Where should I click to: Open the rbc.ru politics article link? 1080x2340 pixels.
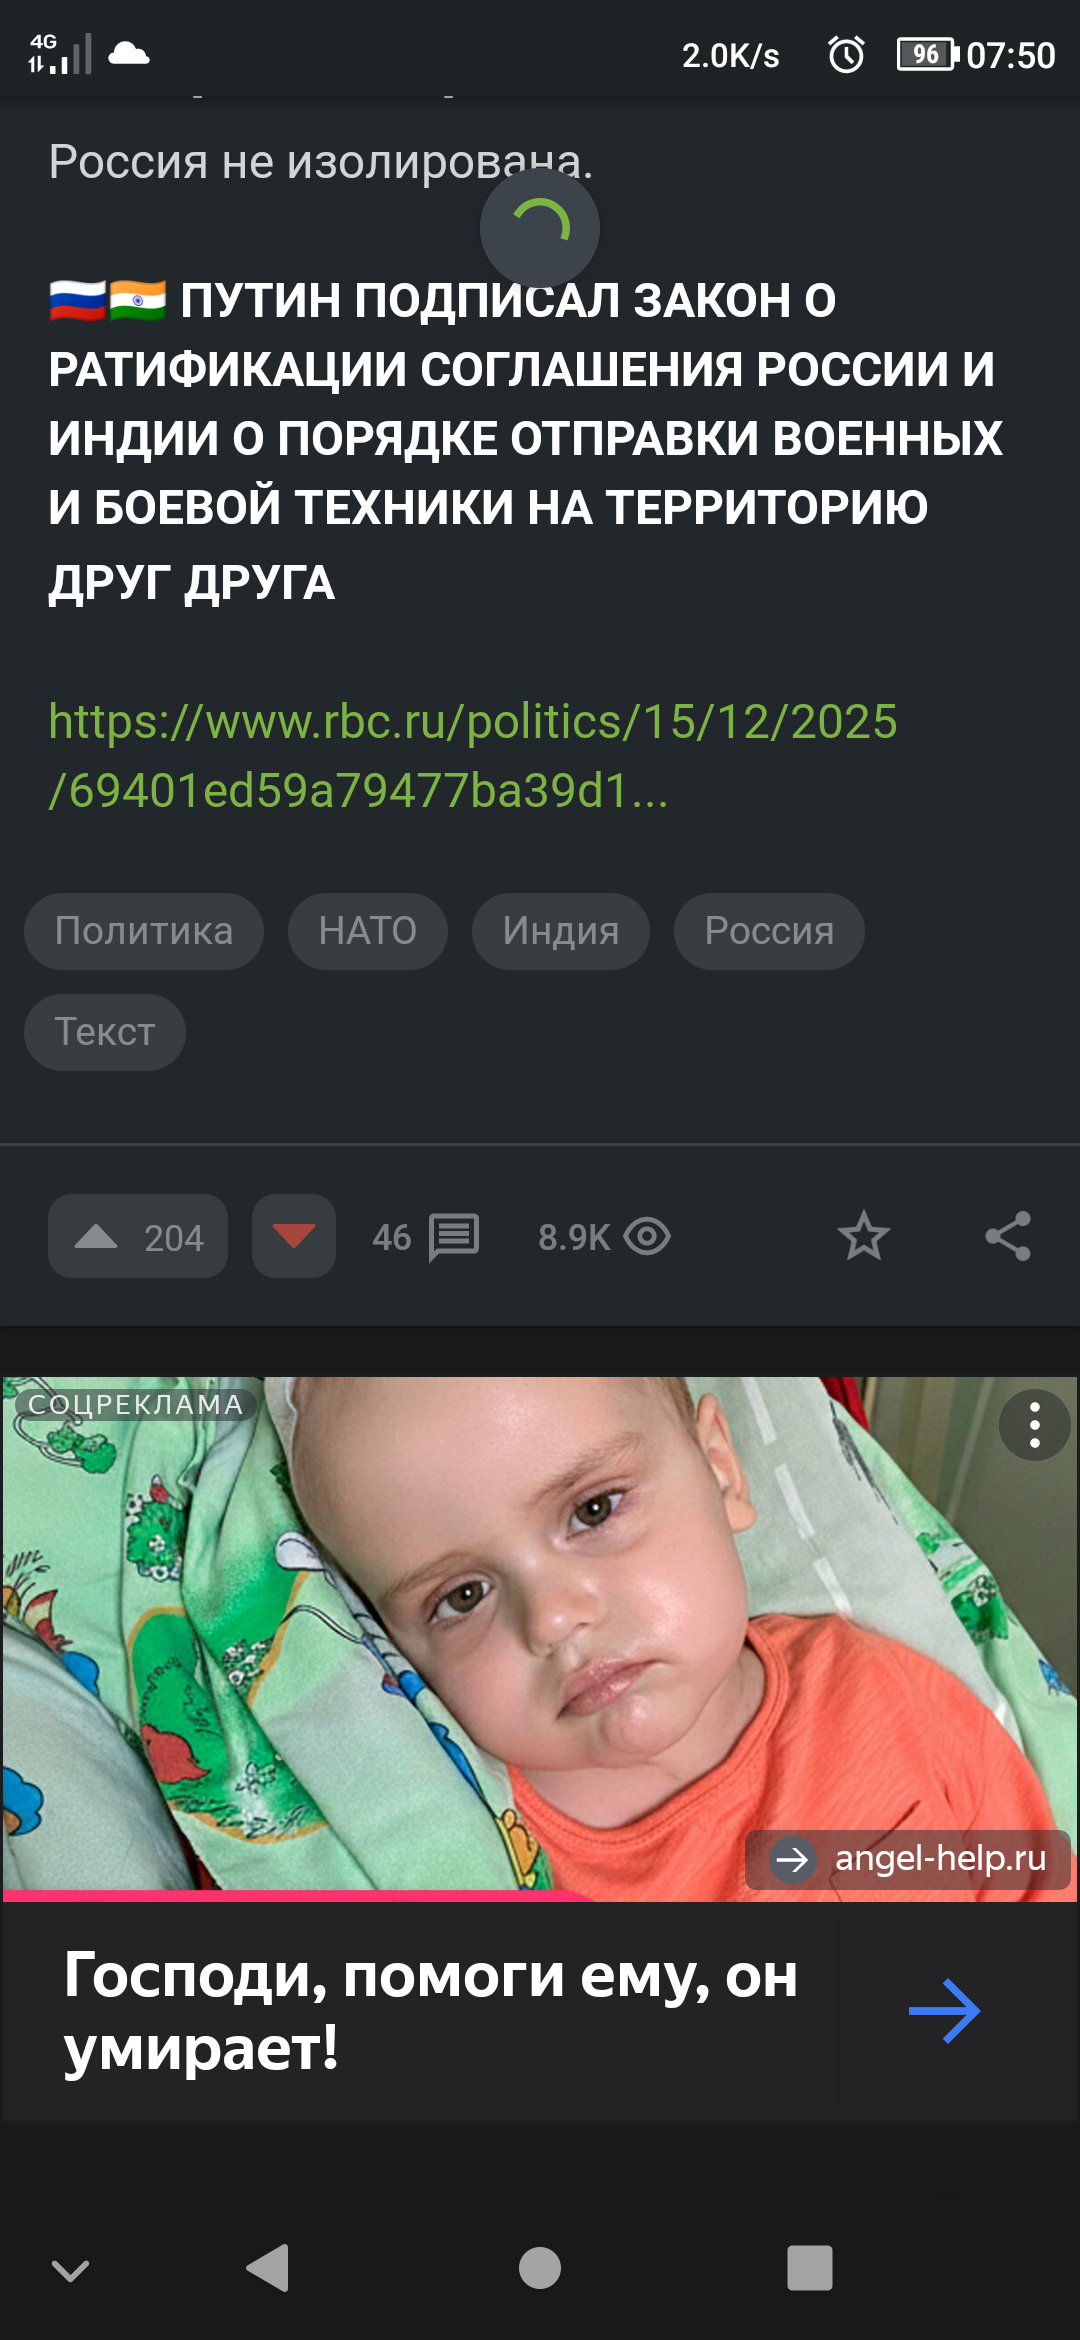point(472,756)
